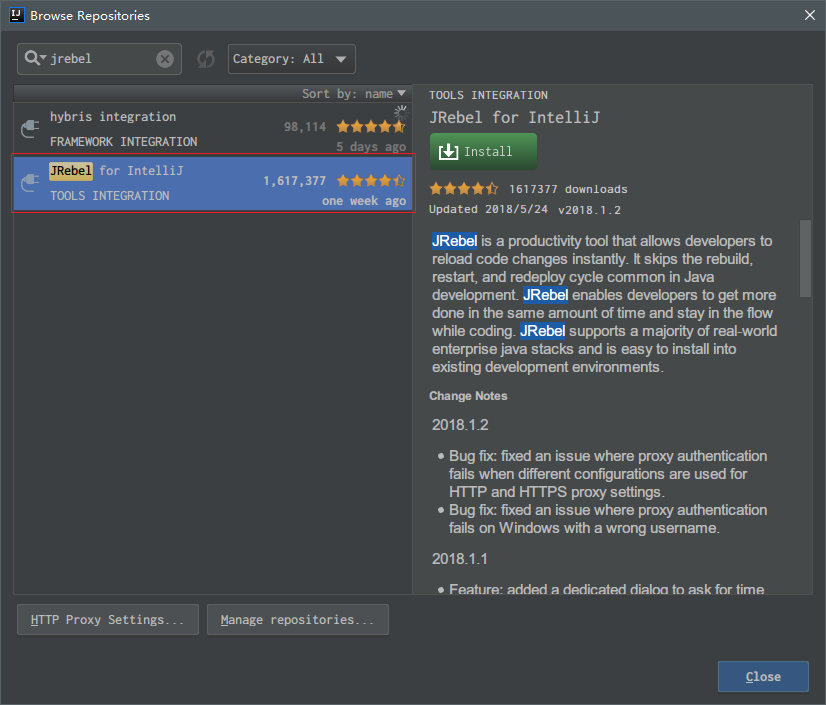
Task: Click the Close button at bottom
Action: [x=763, y=677]
